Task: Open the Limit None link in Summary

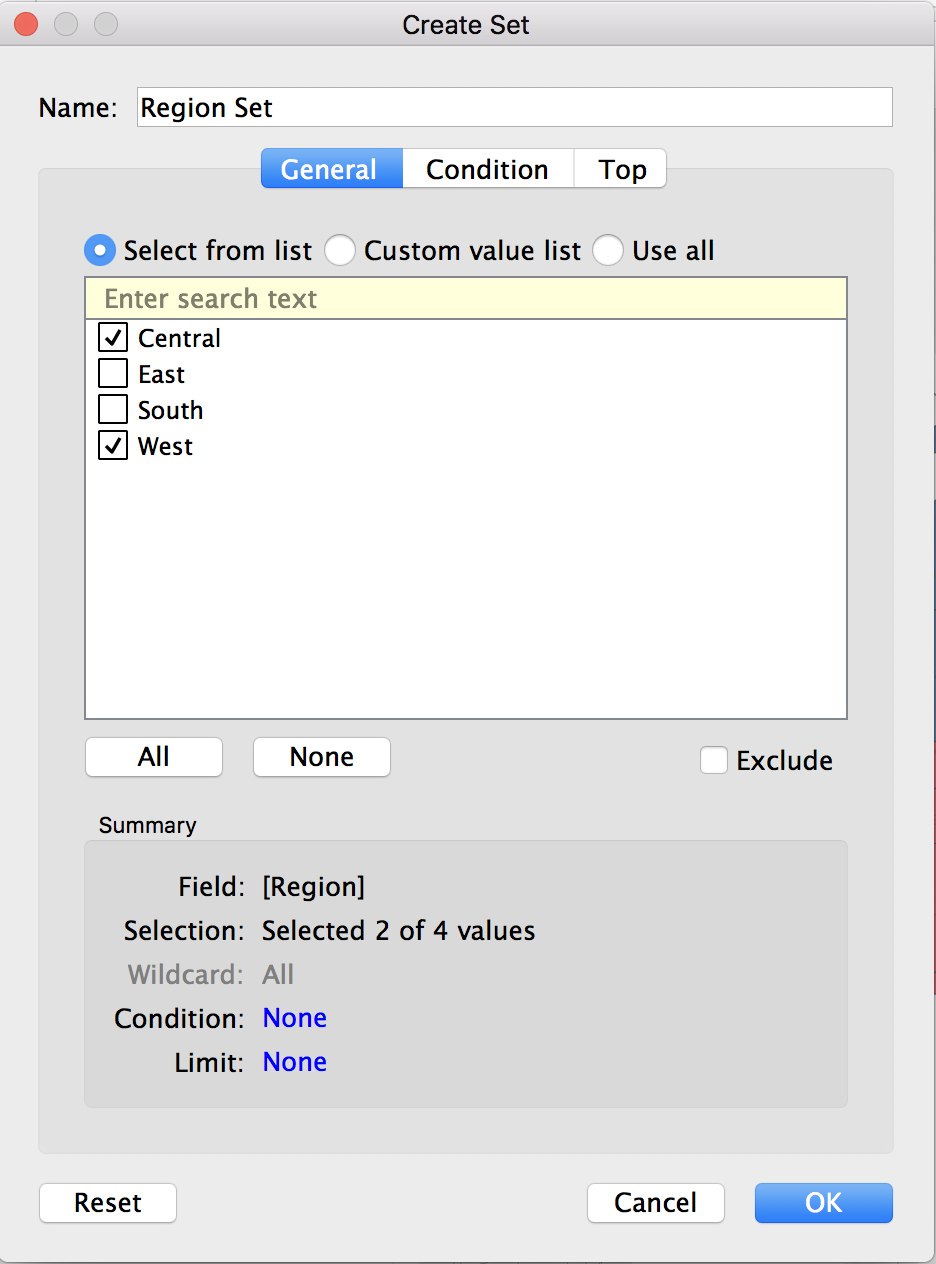Action: tap(294, 1062)
